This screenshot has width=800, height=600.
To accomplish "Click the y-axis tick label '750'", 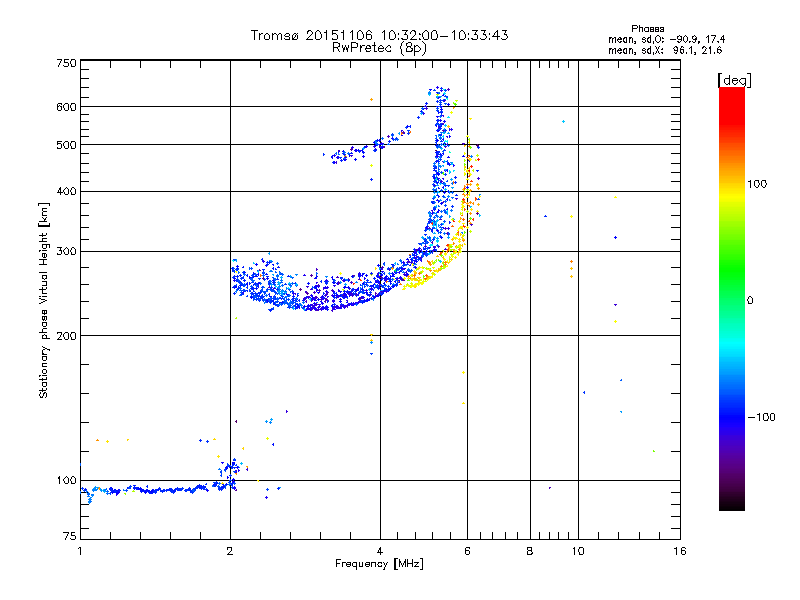I will (66, 63).
